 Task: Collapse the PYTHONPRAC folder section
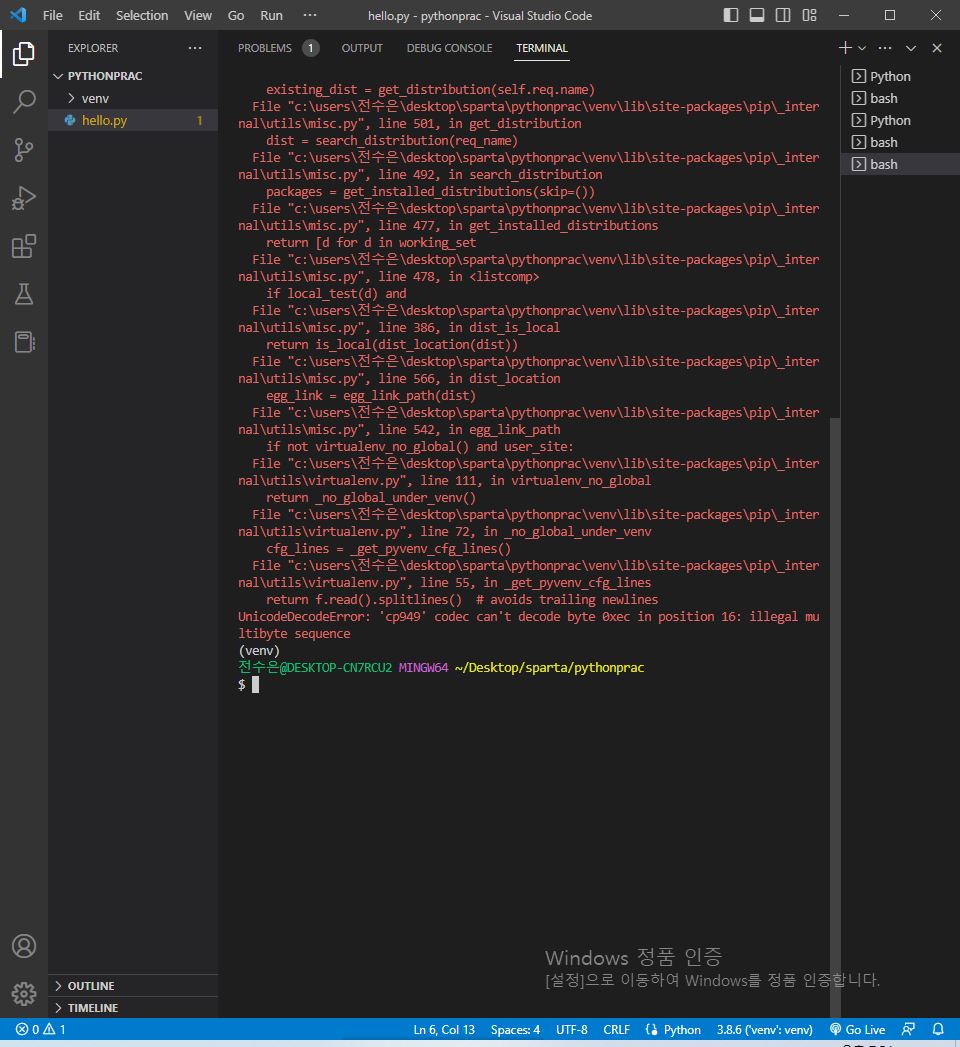134,76
